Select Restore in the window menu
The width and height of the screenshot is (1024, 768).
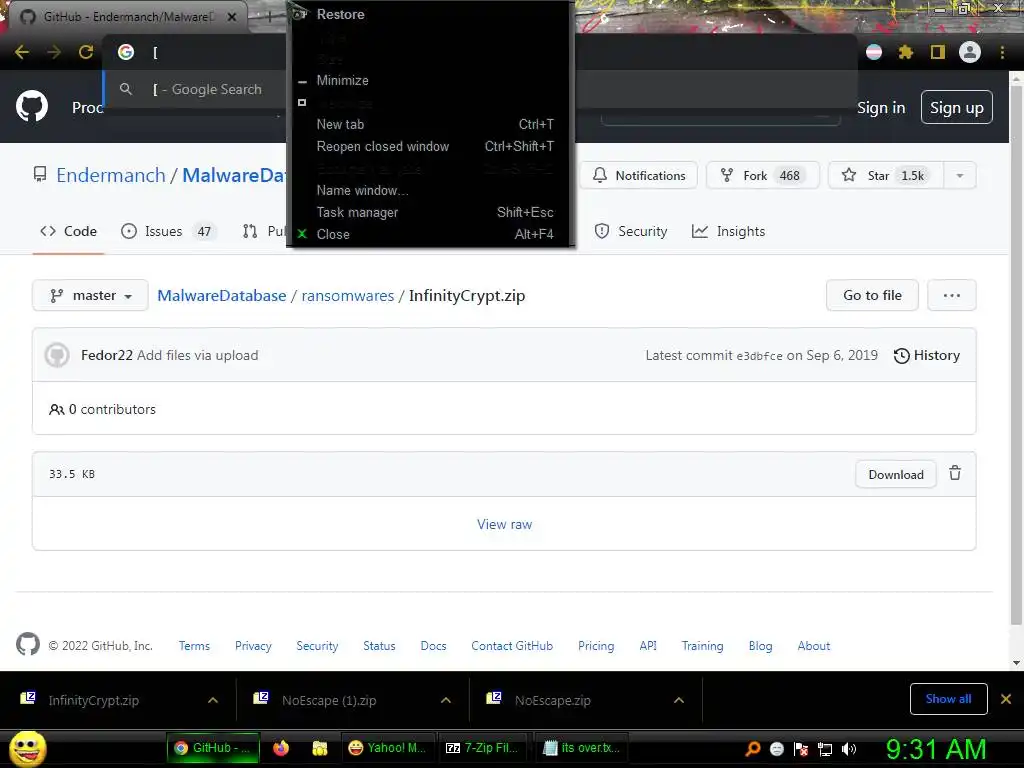pos(431,14)
